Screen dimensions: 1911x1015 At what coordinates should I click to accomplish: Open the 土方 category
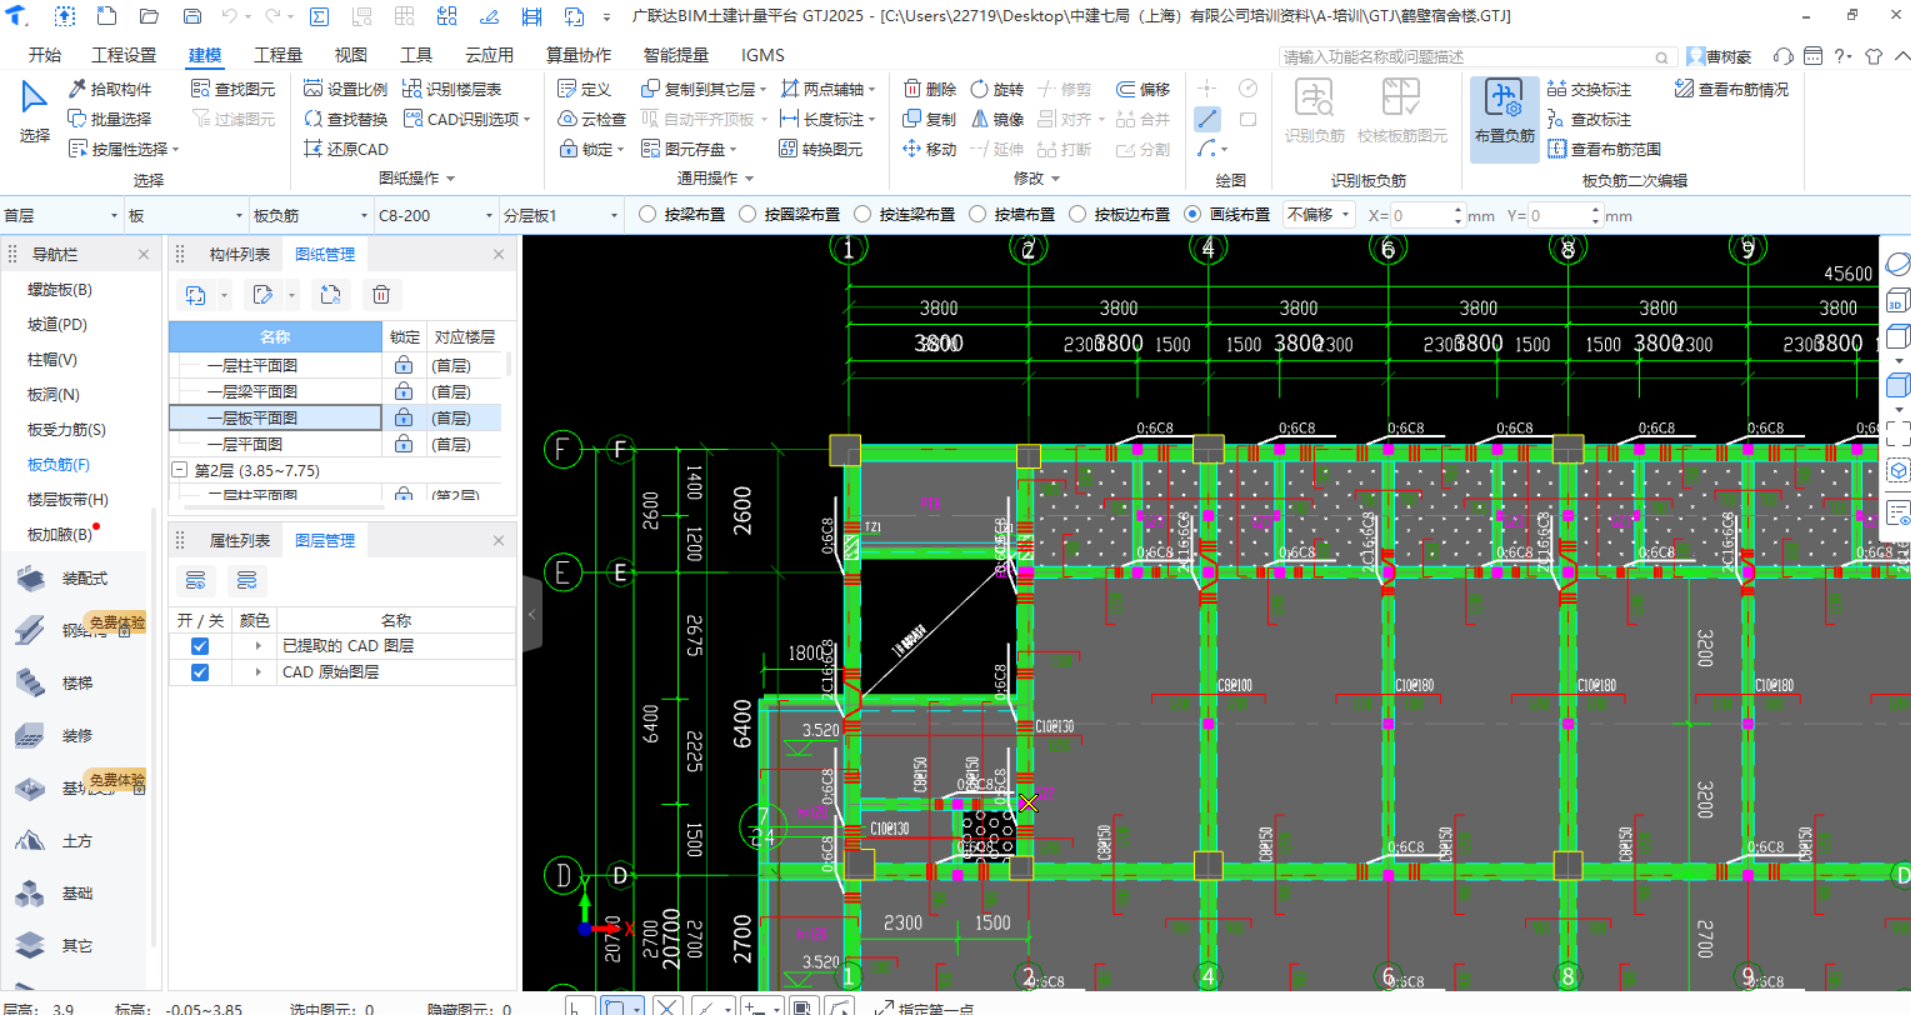pyautogui.click(x=55, y=841)
